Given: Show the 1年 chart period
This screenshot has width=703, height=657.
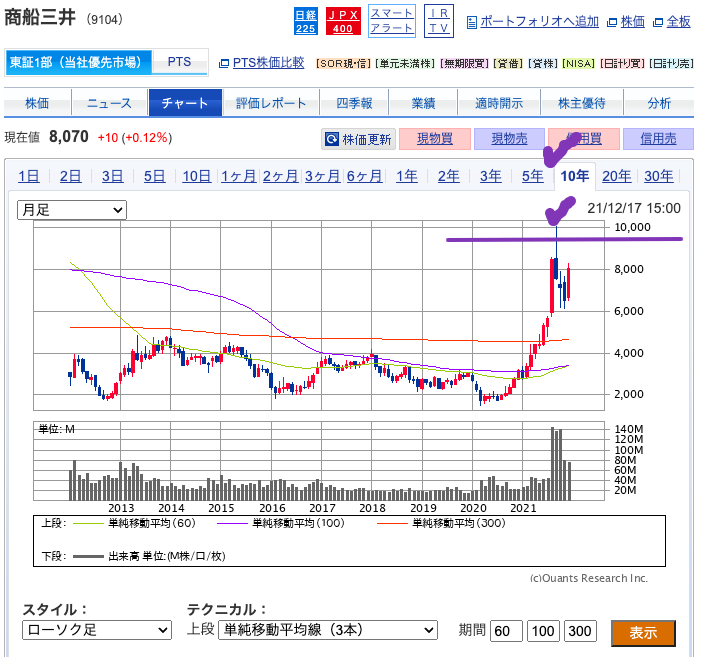Looking at the screenshot, I should pos(407,176).
